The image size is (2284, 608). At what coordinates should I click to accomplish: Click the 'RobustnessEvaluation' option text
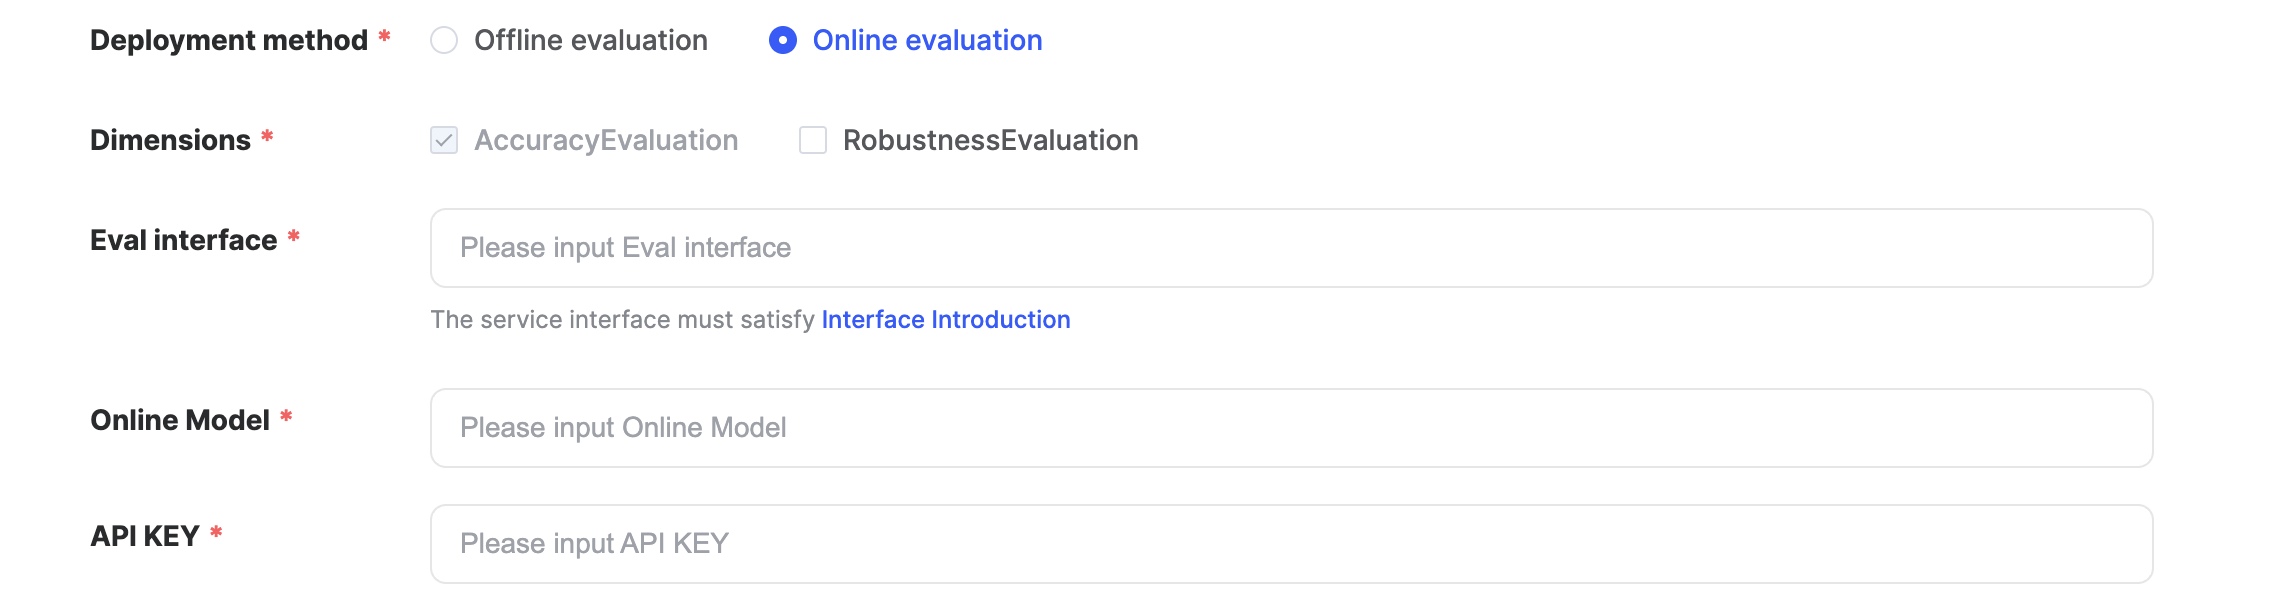(x=990, y=140)
